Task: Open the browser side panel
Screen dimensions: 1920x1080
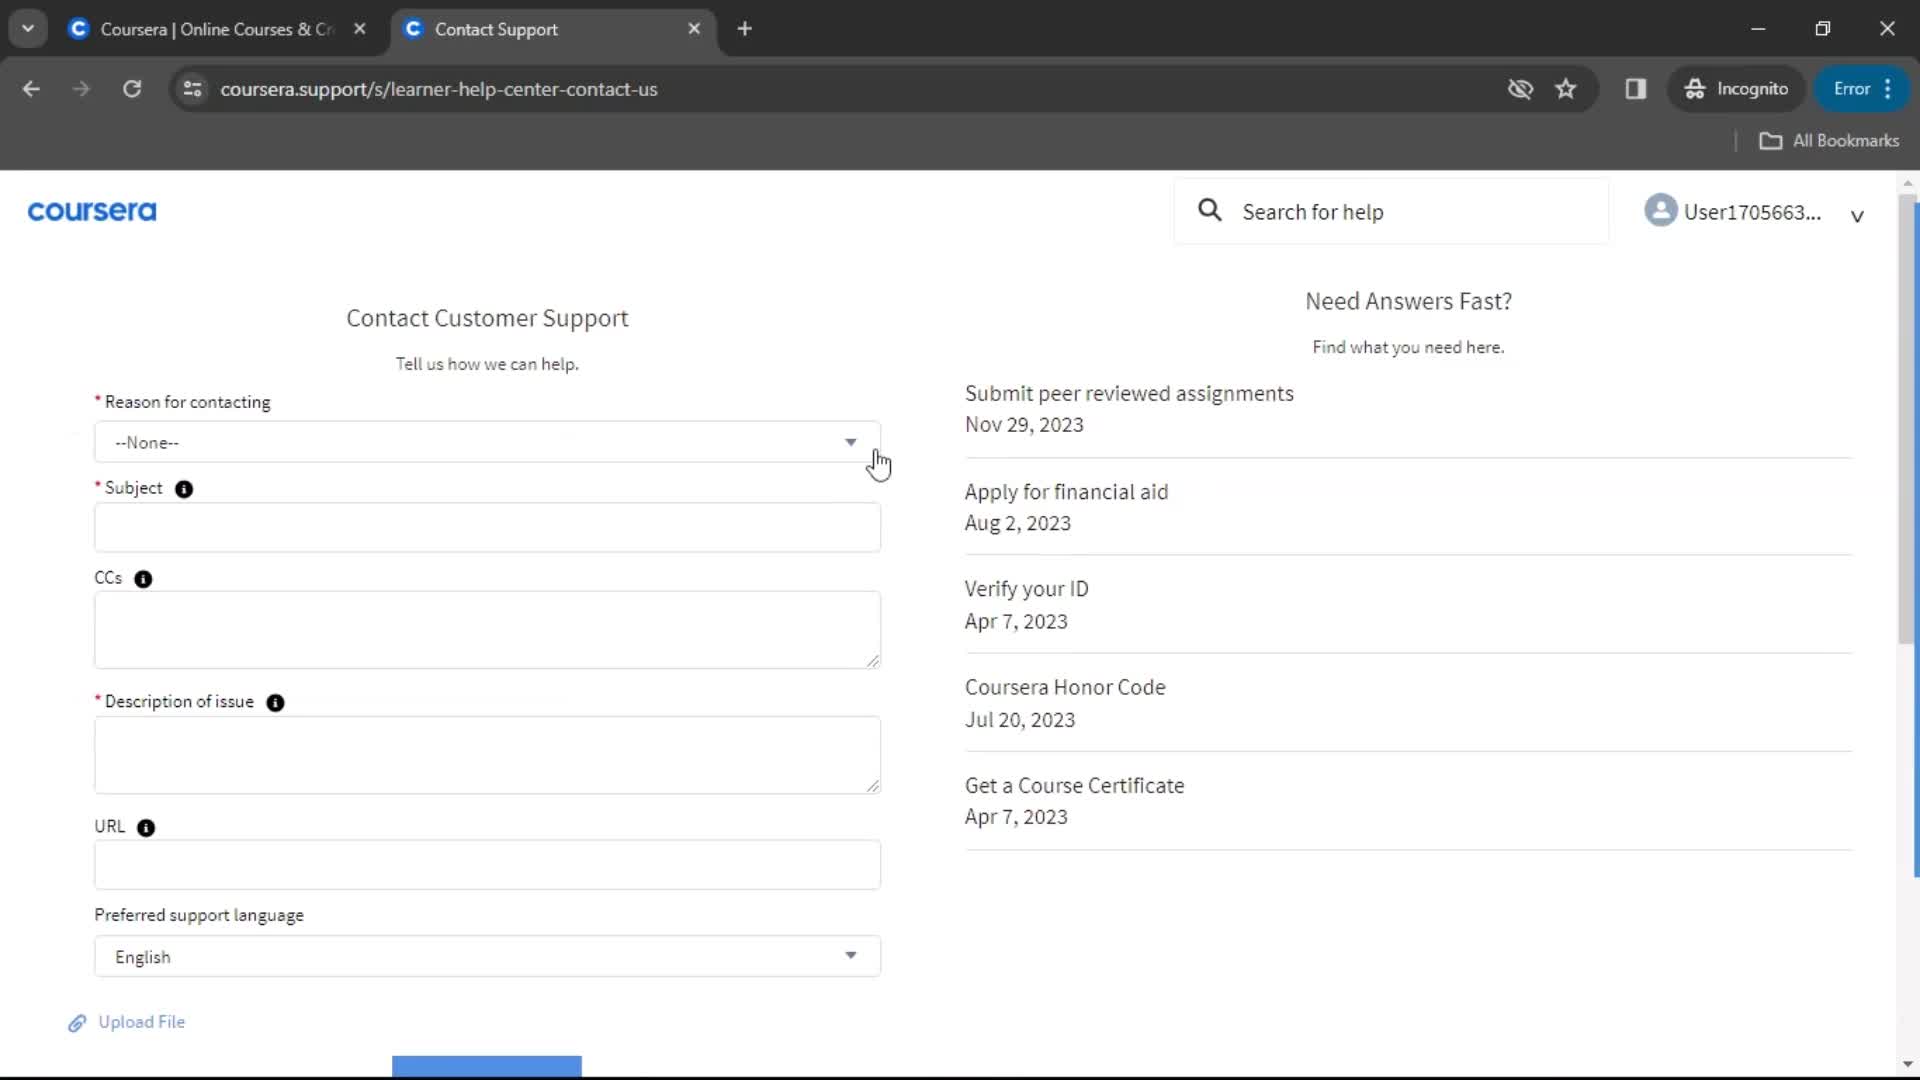Action: point(1636,89)
